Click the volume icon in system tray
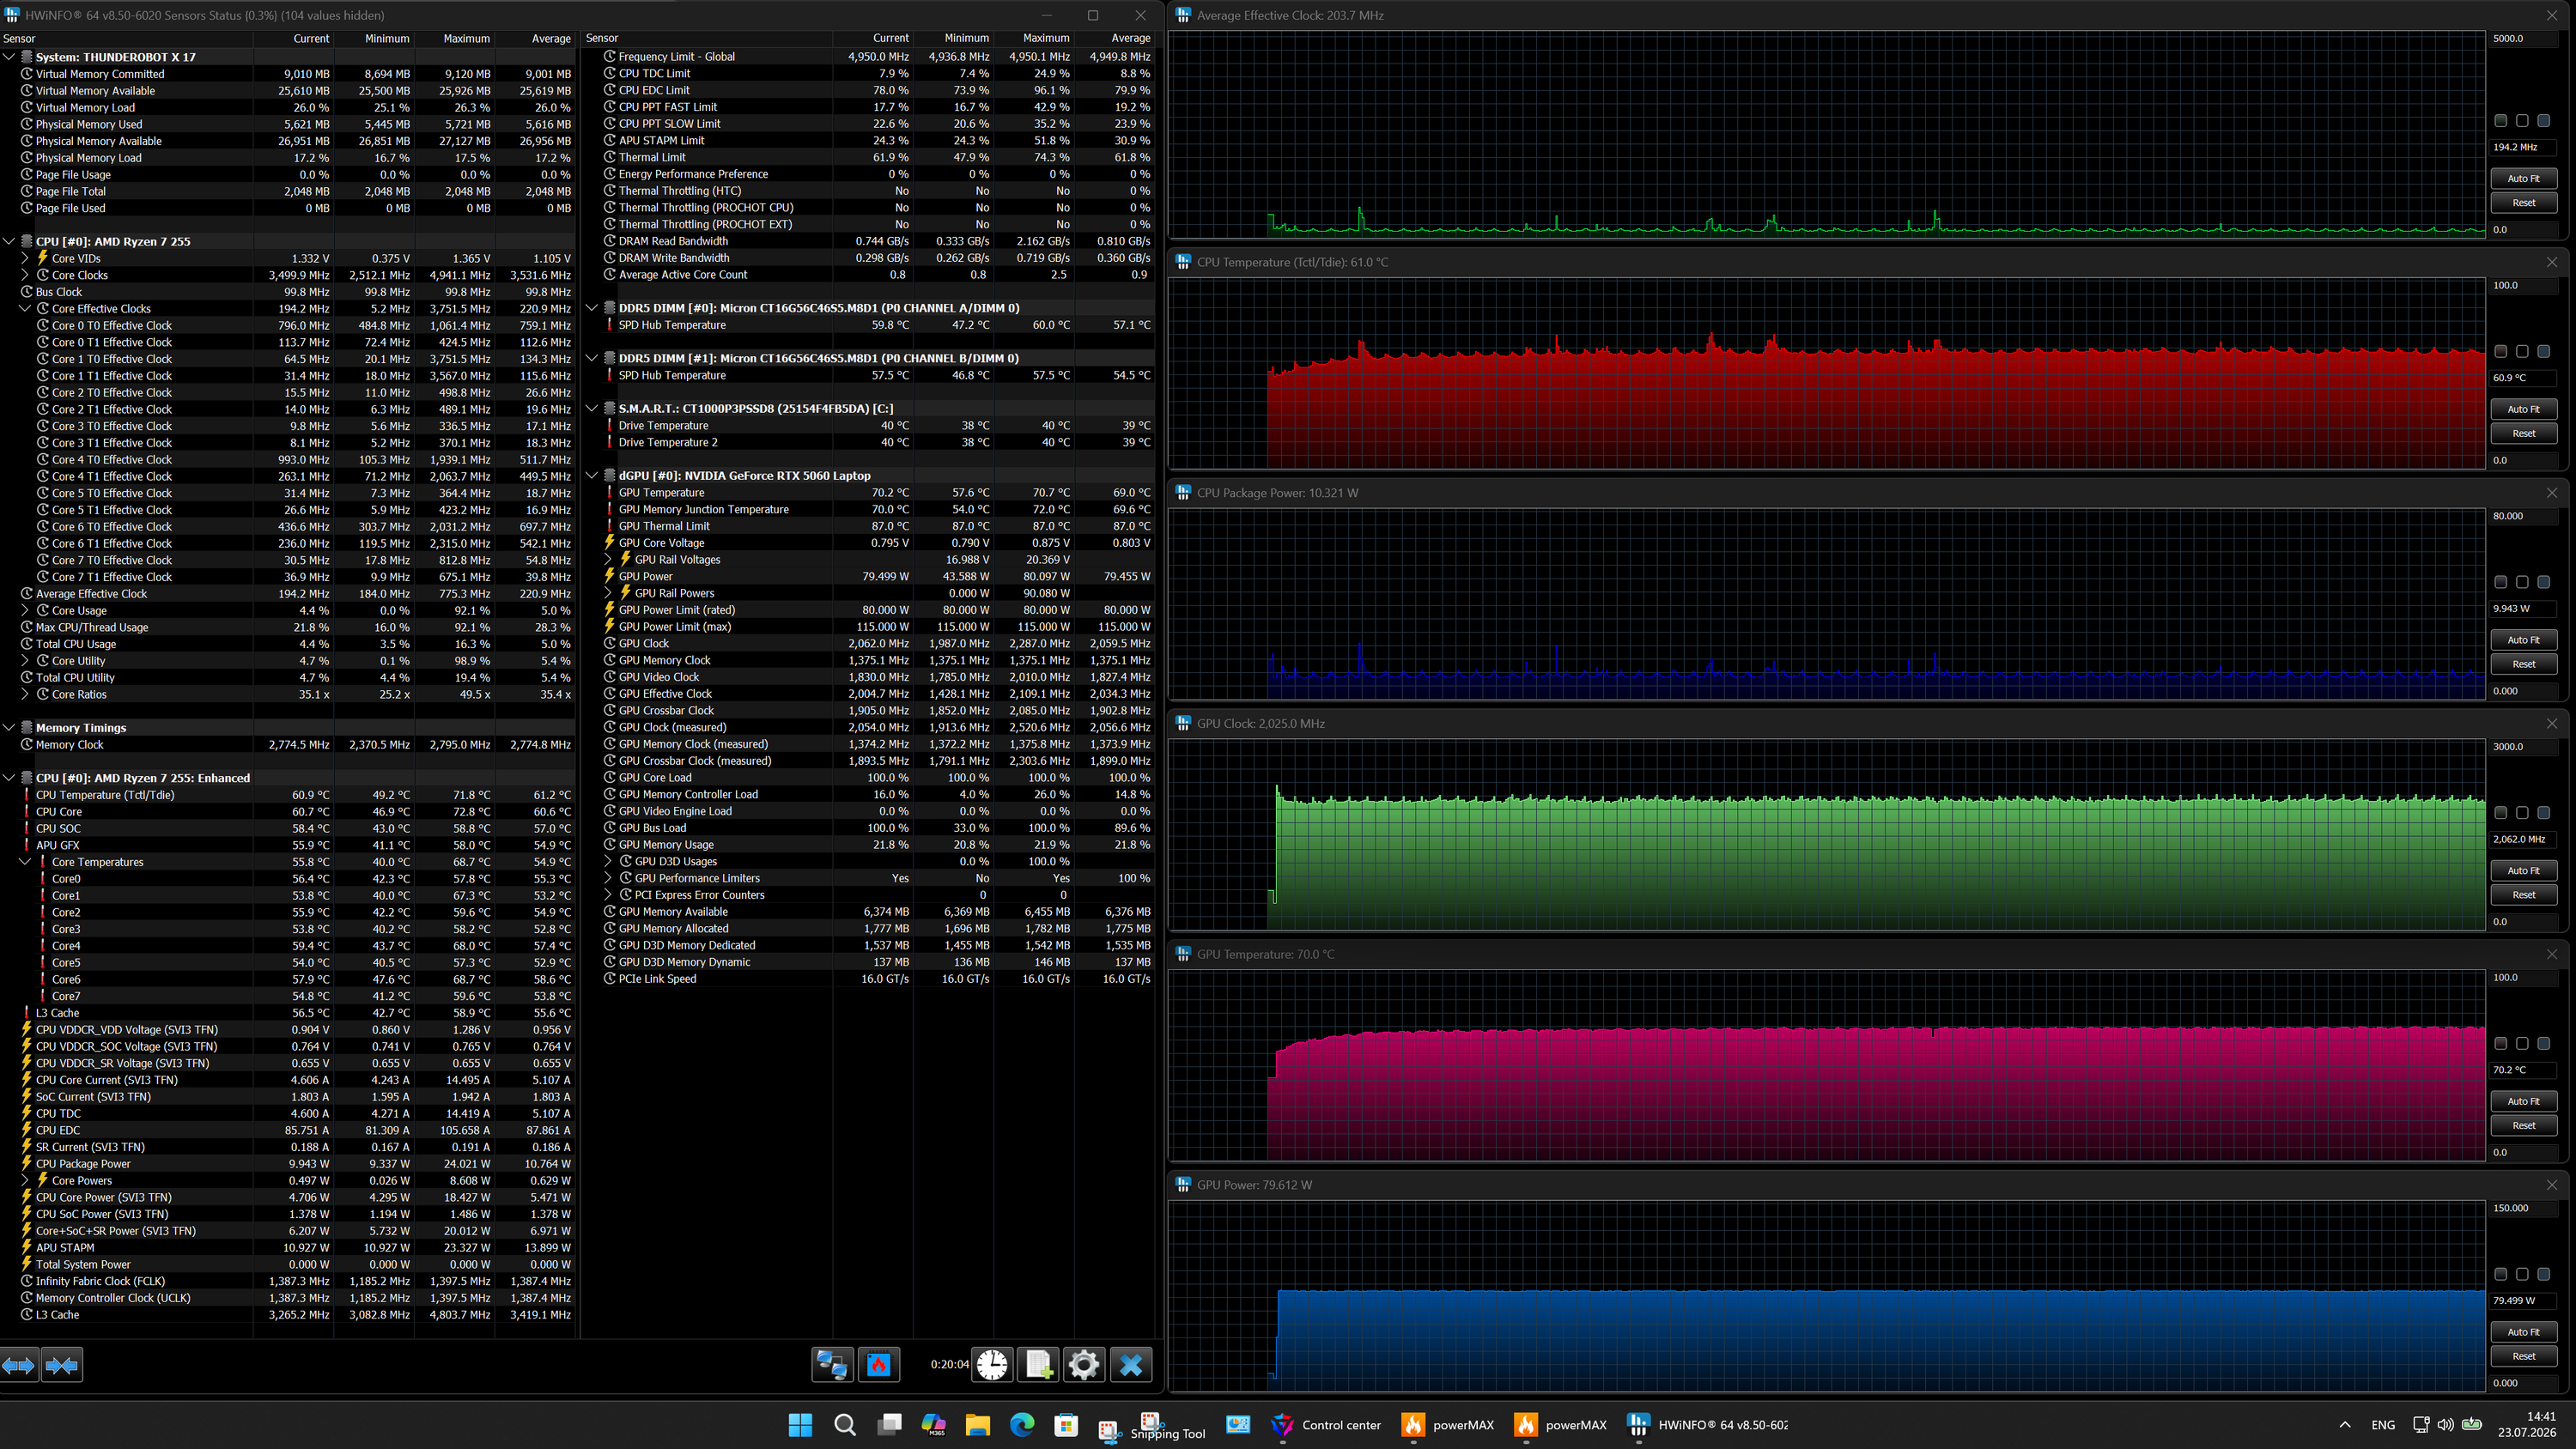2576x1449 pixels. [x=2445, y=1425]
